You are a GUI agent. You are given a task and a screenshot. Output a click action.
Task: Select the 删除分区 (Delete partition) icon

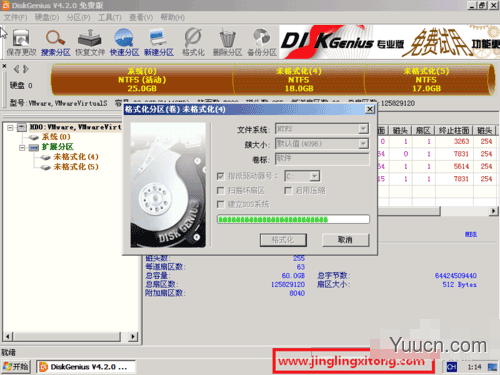click(227, 42)
